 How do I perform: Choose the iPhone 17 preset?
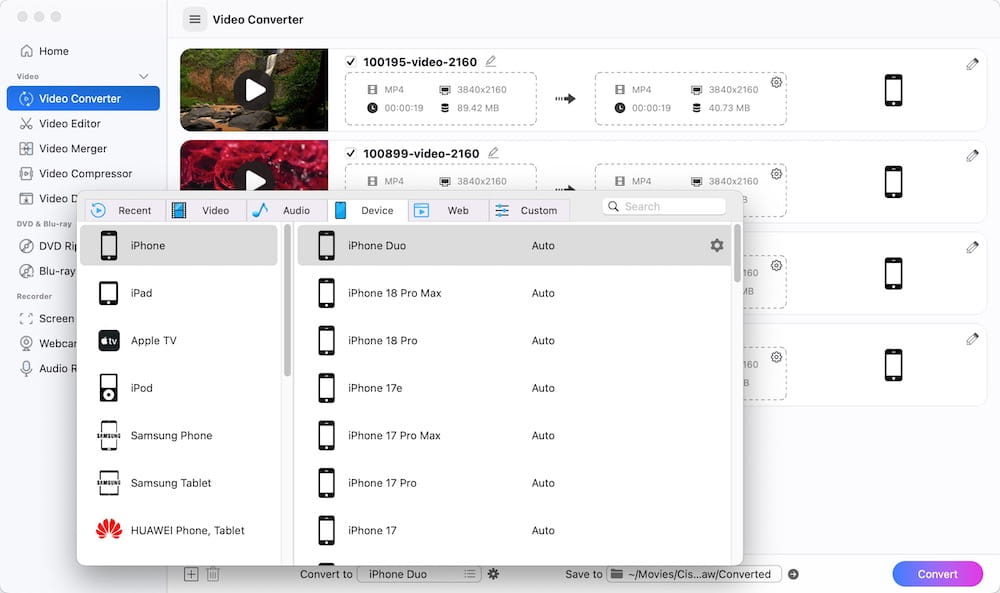514,531
